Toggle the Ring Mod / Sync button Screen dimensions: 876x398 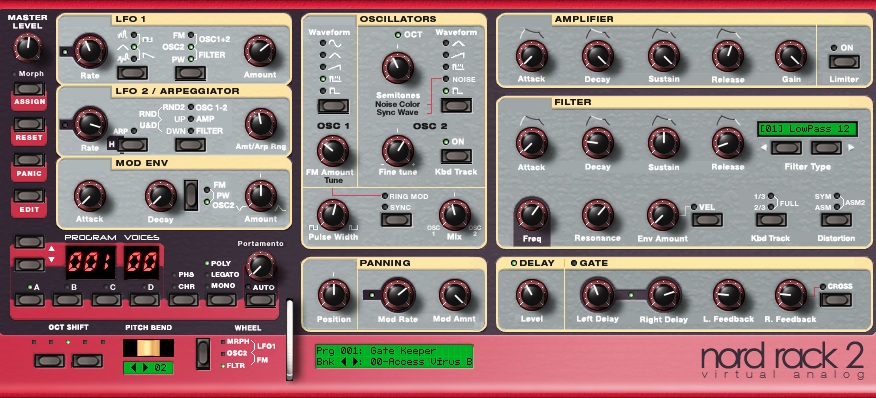click(396, 220)
